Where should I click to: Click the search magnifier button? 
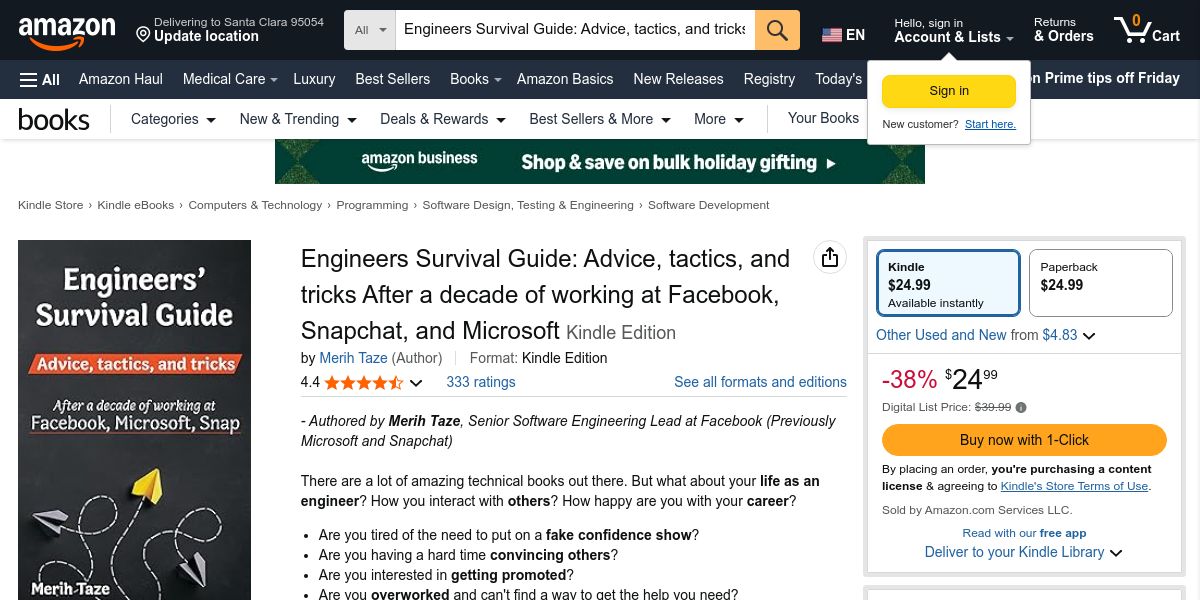point(777,30)
